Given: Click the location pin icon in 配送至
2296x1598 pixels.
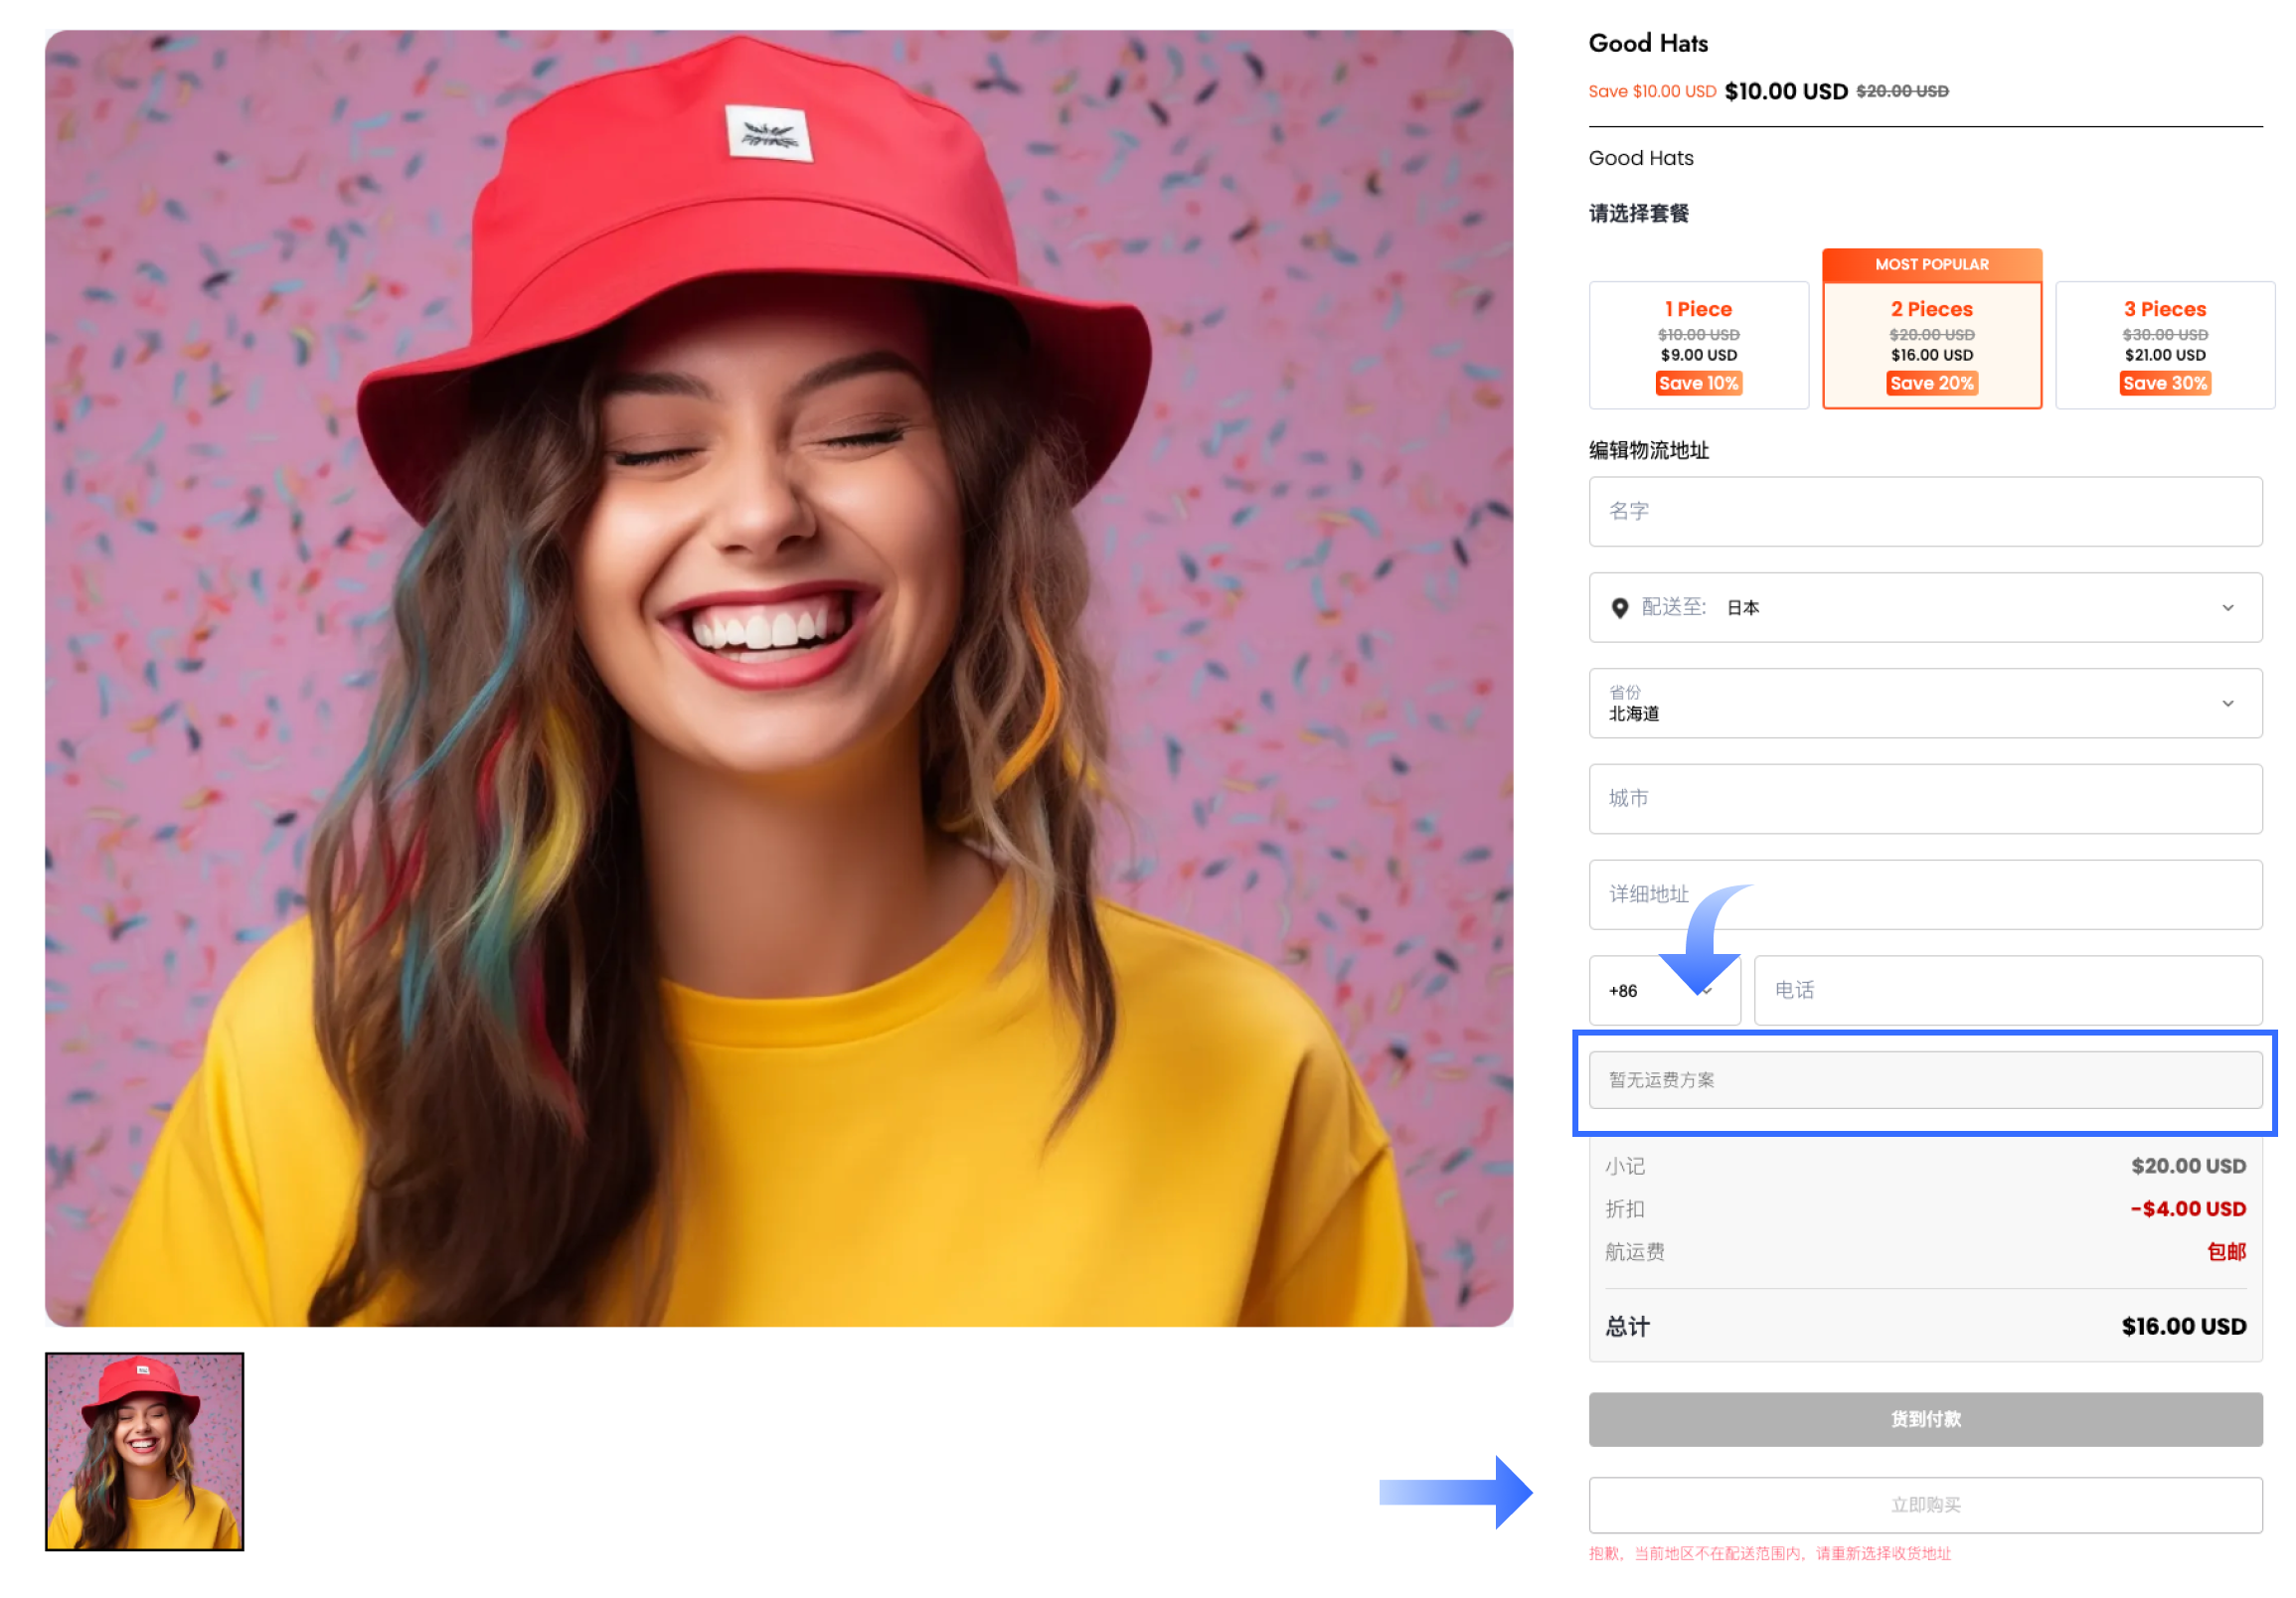Looking at the screenshot, I should [x=1619, y=608].
